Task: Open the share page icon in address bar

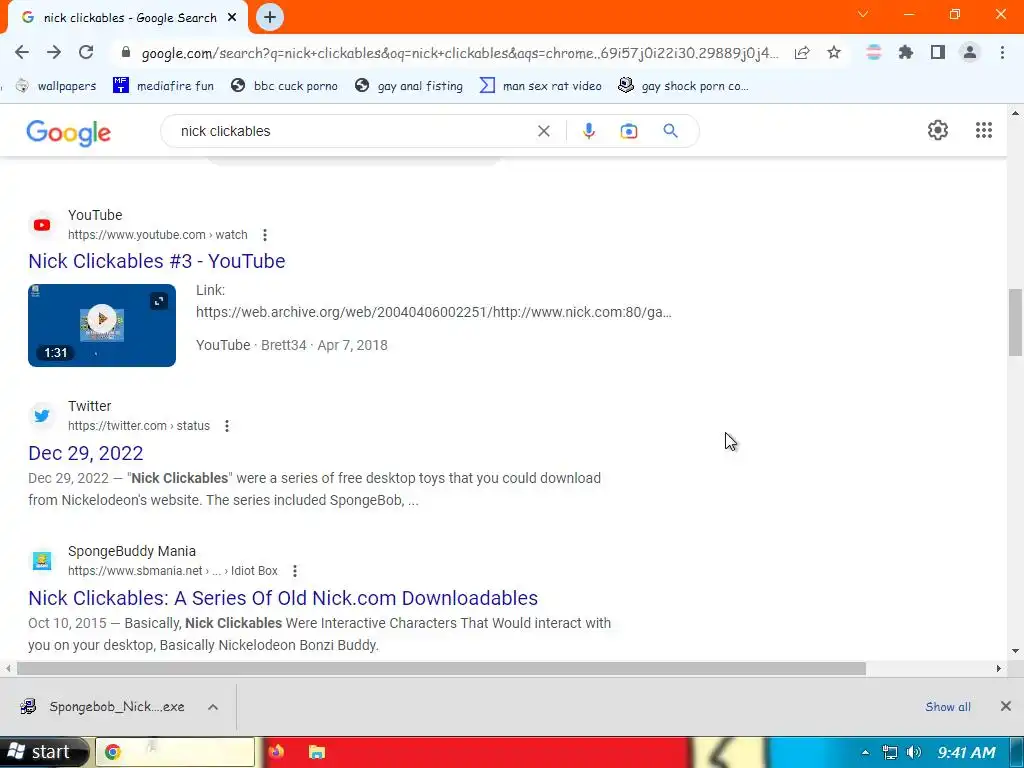Action: (x=802, y=53)
